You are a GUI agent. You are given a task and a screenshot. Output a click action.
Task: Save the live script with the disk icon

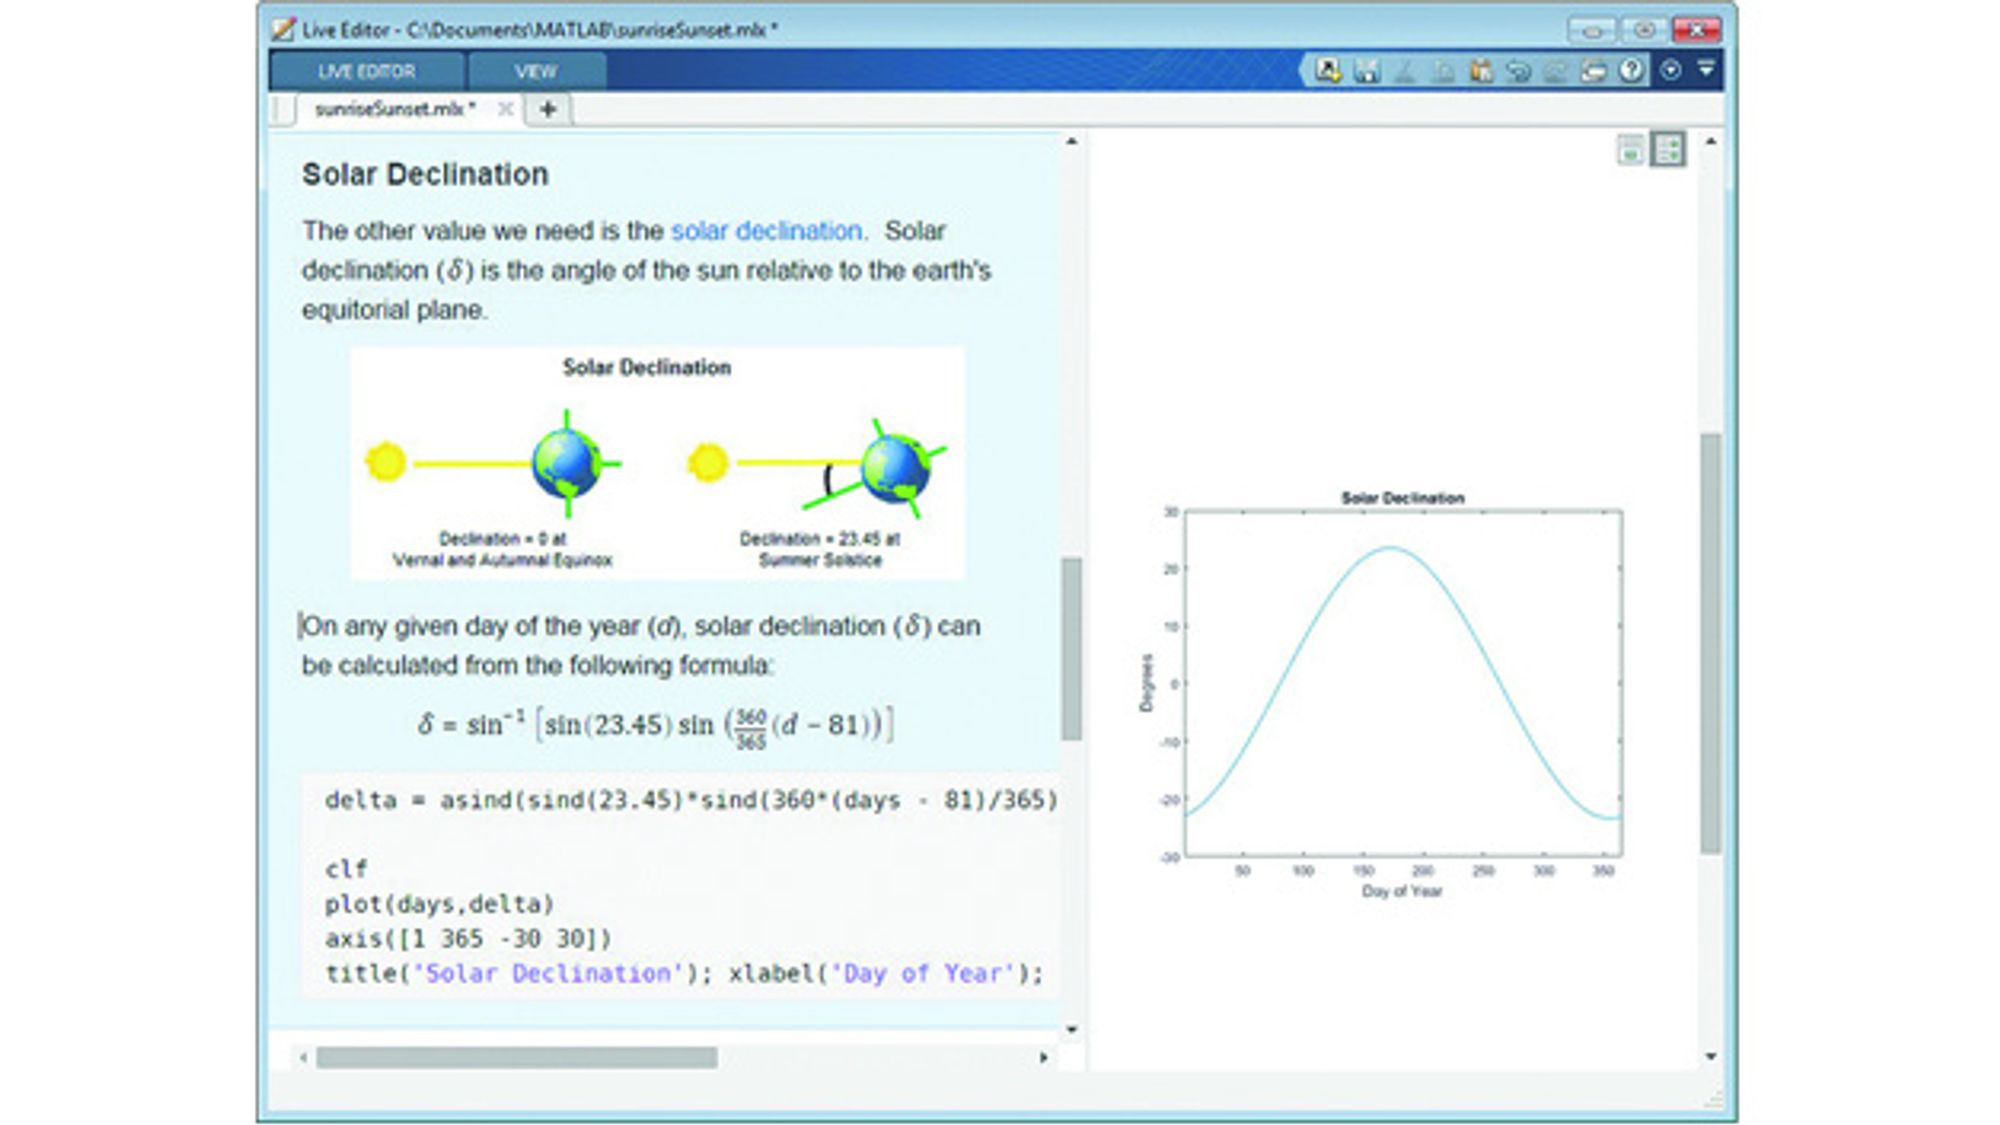pos(1366,70)
